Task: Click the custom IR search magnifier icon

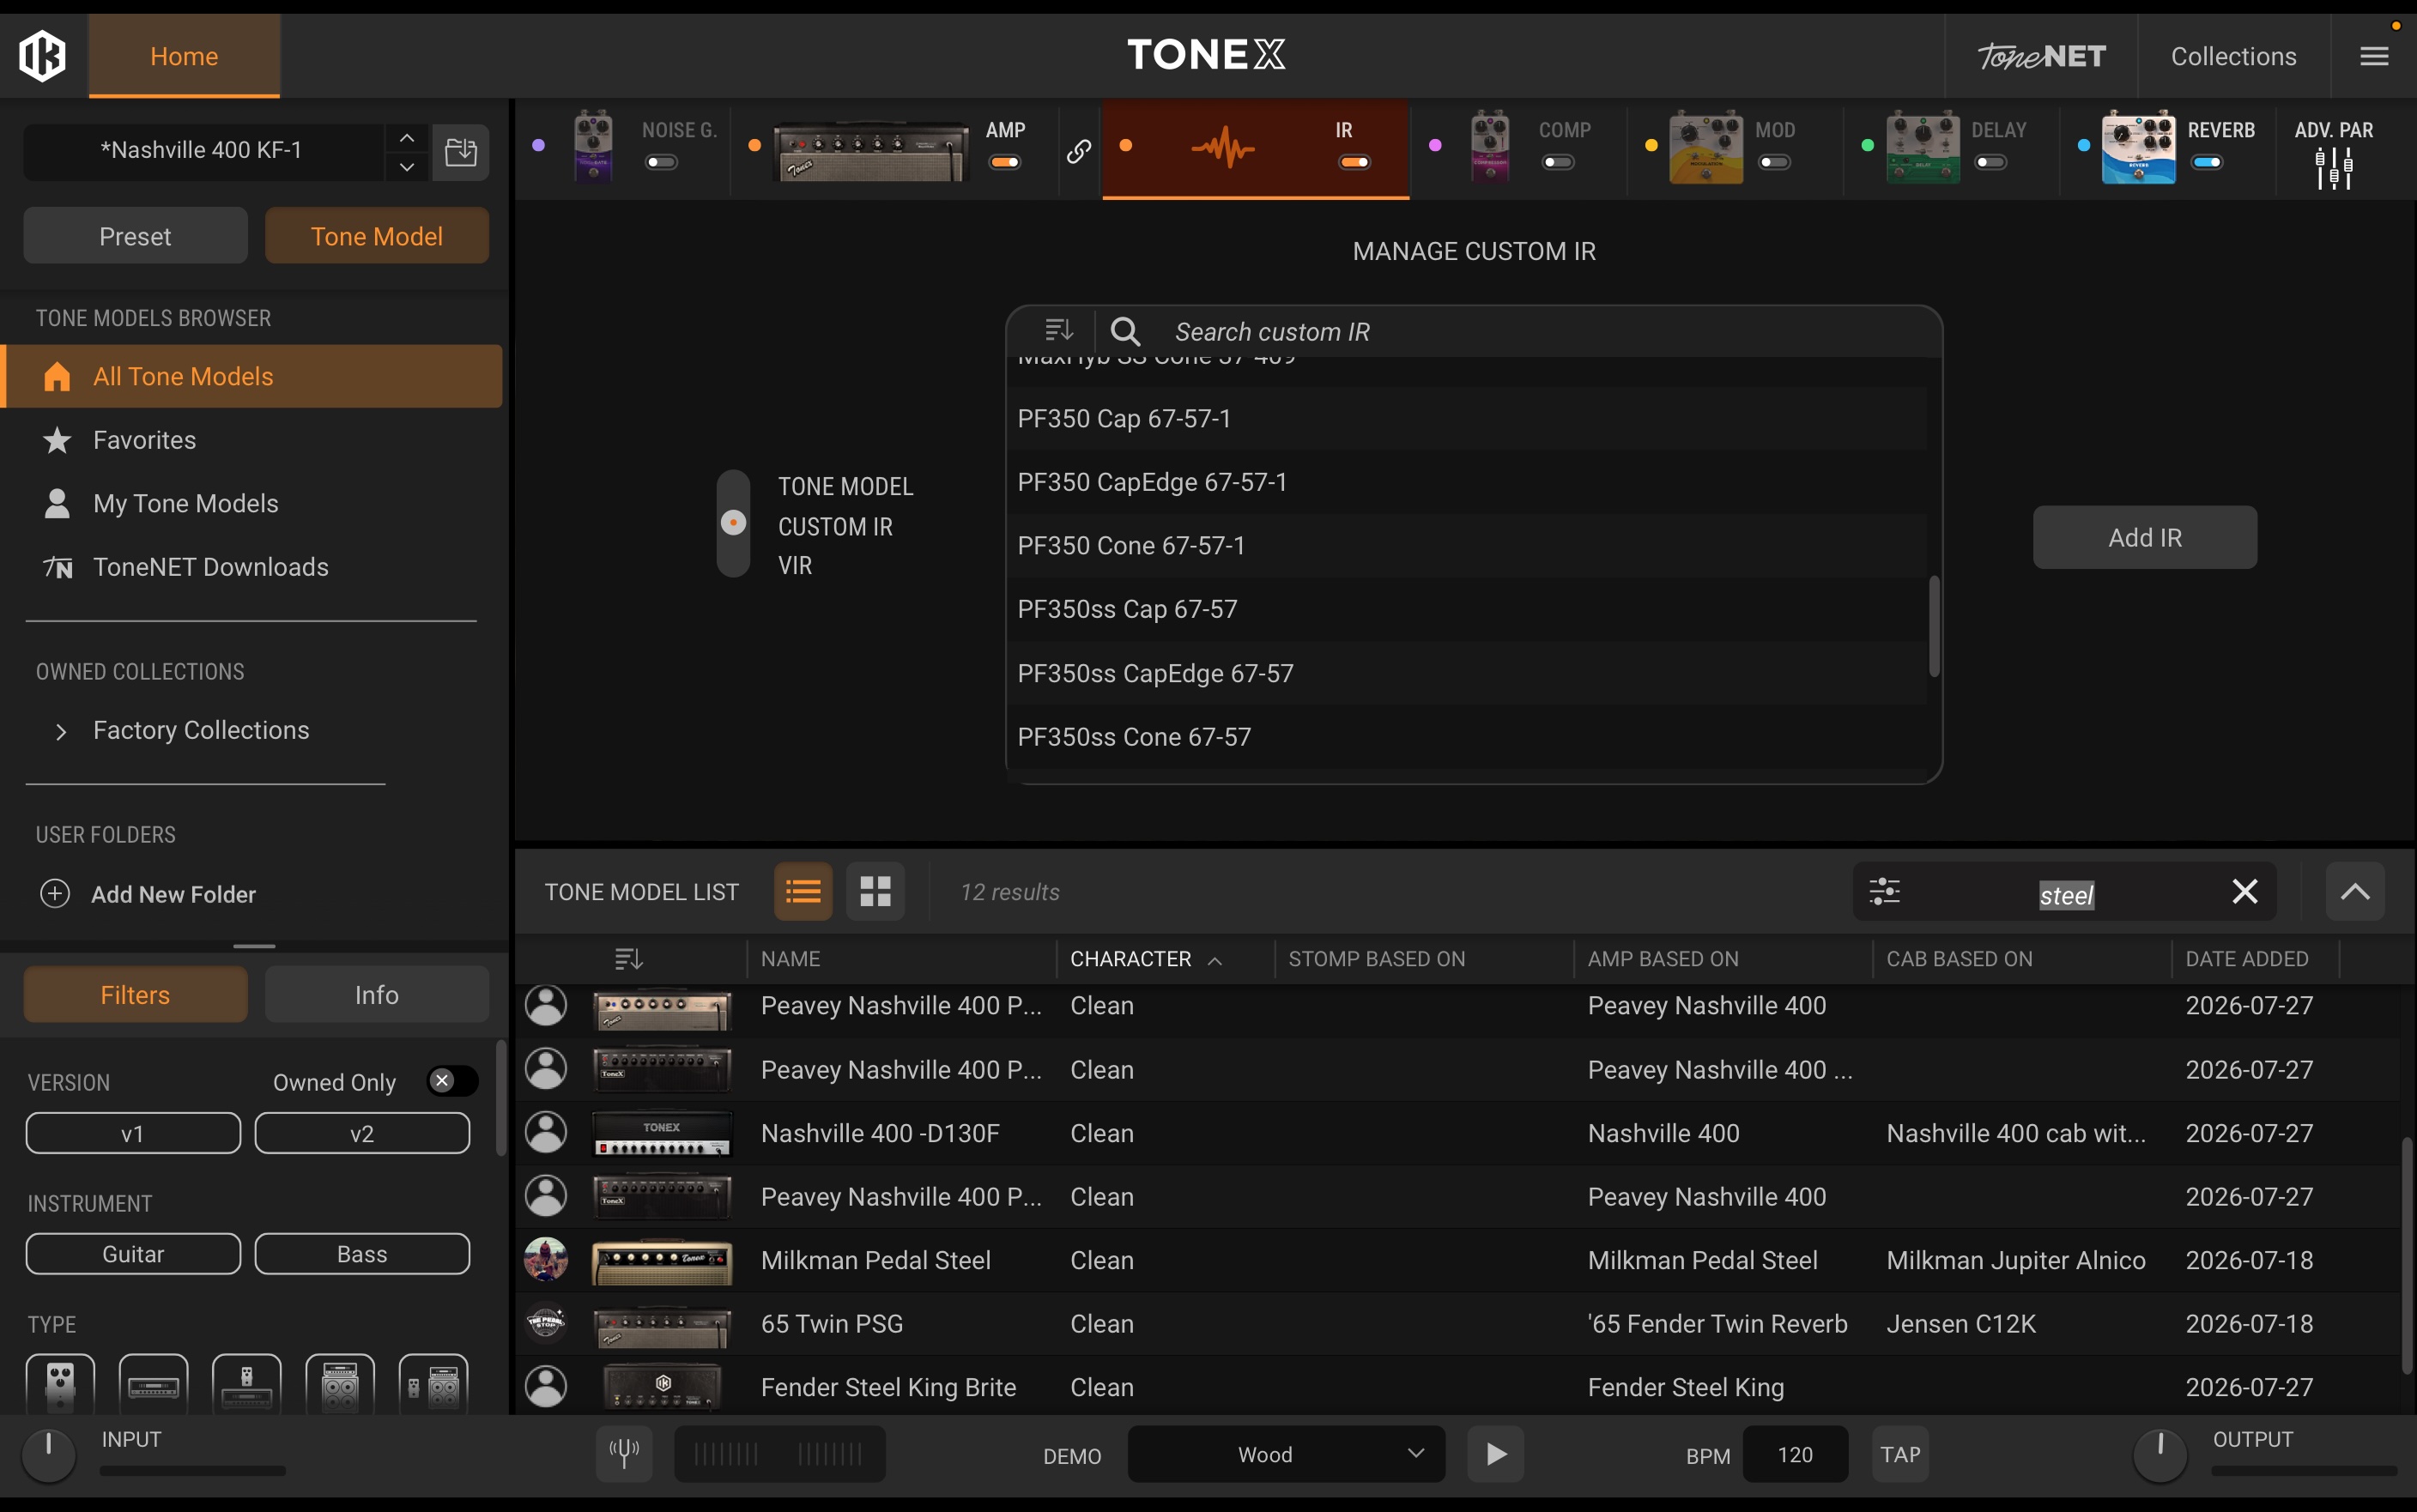Action: [x=1126, y=331]
